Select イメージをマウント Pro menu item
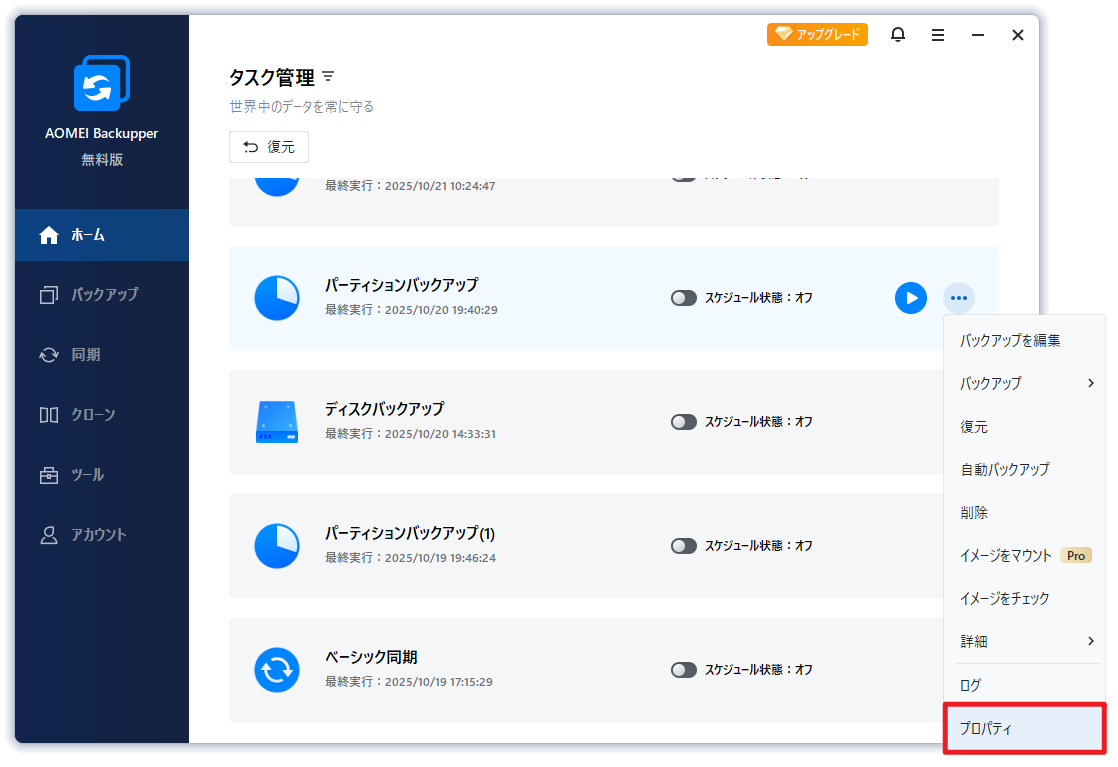The image size is (1118, 767). (x=1024, y=555)
